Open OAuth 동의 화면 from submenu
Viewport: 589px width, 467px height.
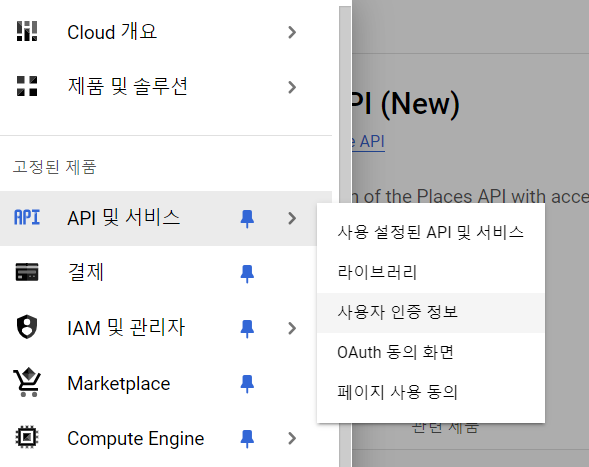click(x=431, y=352)
